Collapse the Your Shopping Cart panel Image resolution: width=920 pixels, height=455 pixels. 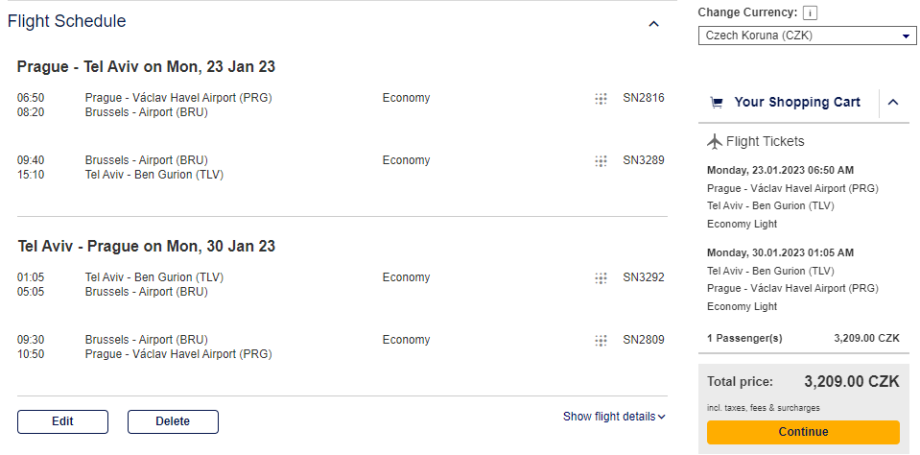click(x=893, y=102)
